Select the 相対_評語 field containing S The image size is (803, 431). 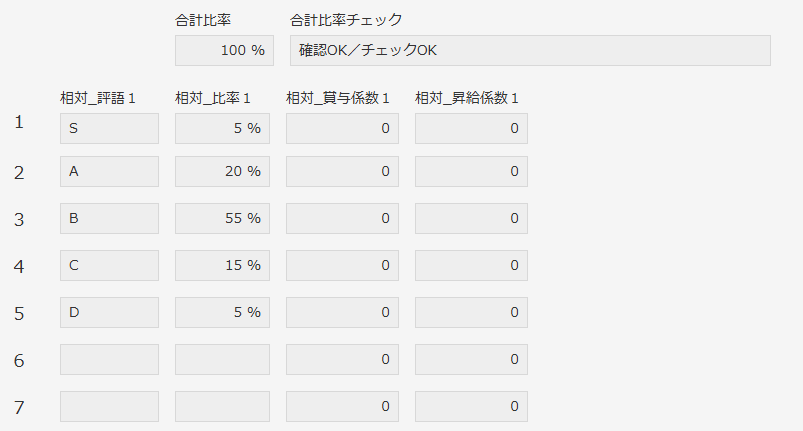point(109,128)
